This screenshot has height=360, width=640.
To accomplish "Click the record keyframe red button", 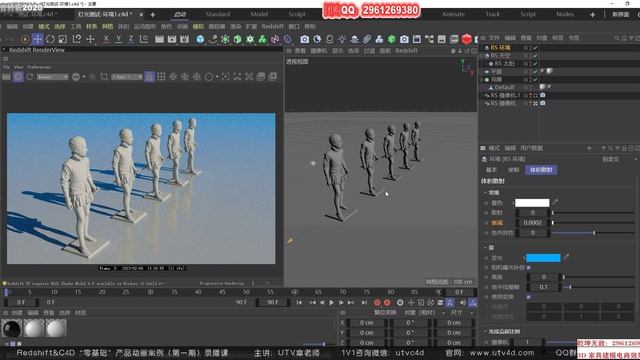I will (x=377, y=302).
